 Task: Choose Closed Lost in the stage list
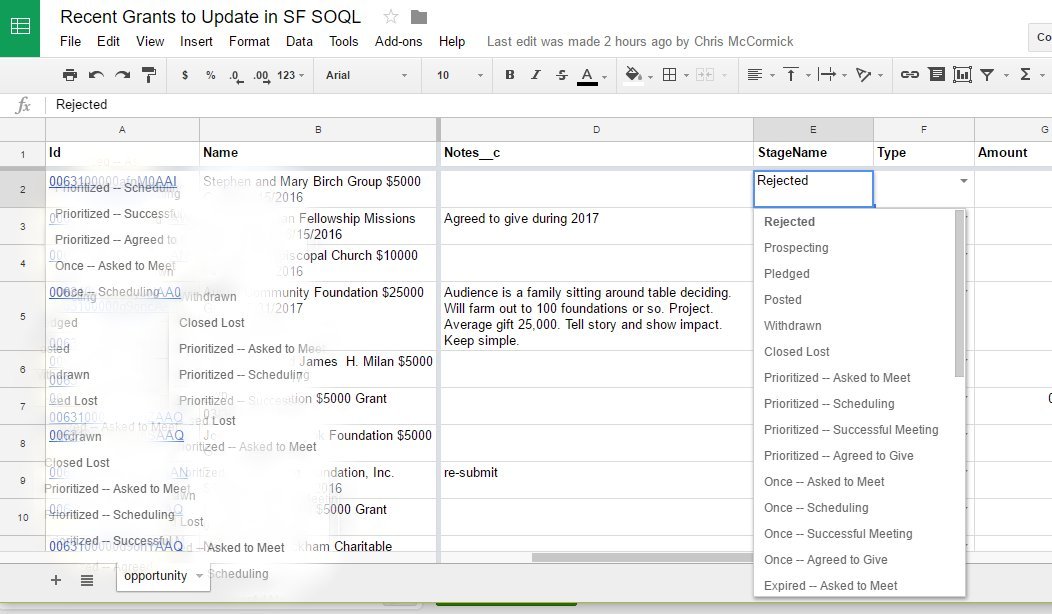pyautogui.click(x=796, y=352)
